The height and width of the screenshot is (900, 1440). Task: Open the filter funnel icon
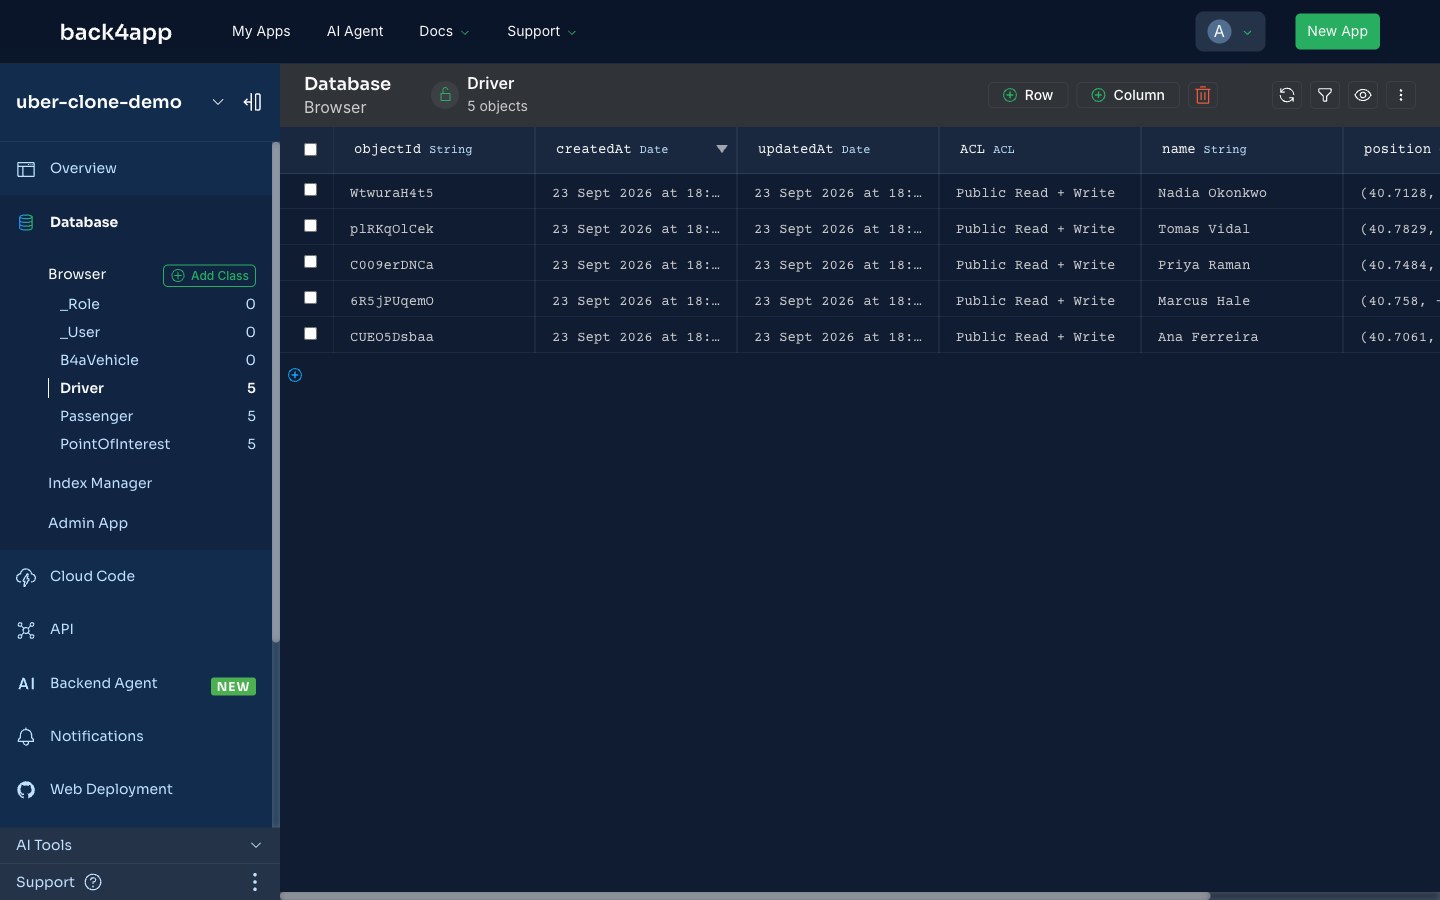[1325, 95]
